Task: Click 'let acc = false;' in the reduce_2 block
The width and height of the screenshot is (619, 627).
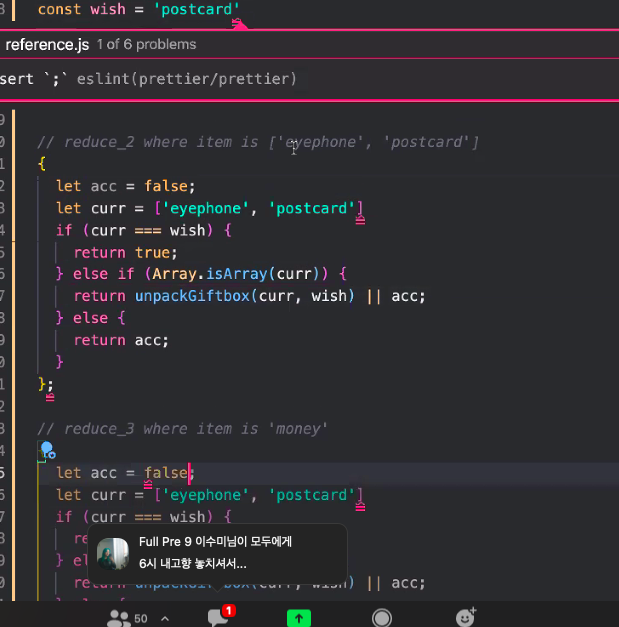Action: point(126,186)
